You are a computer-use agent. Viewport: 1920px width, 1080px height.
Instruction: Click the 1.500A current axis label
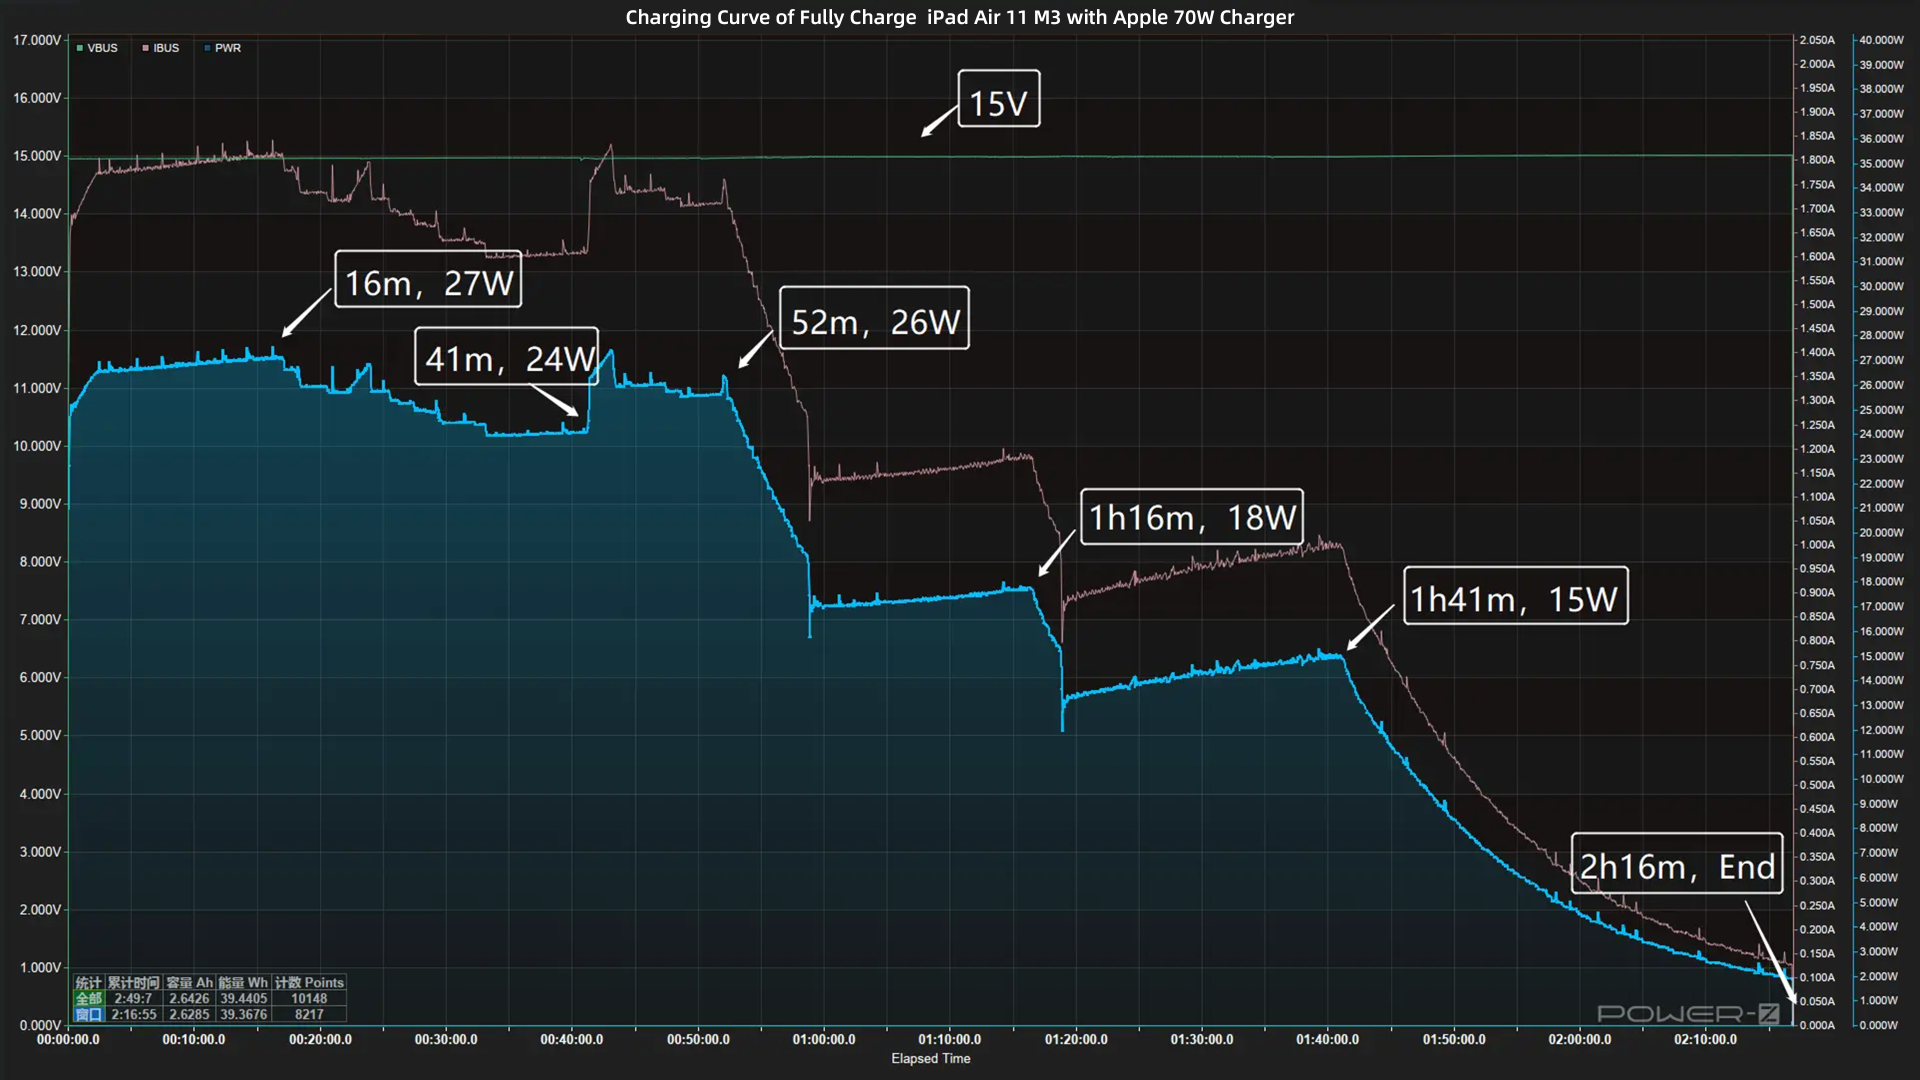tap(1817, 304)
